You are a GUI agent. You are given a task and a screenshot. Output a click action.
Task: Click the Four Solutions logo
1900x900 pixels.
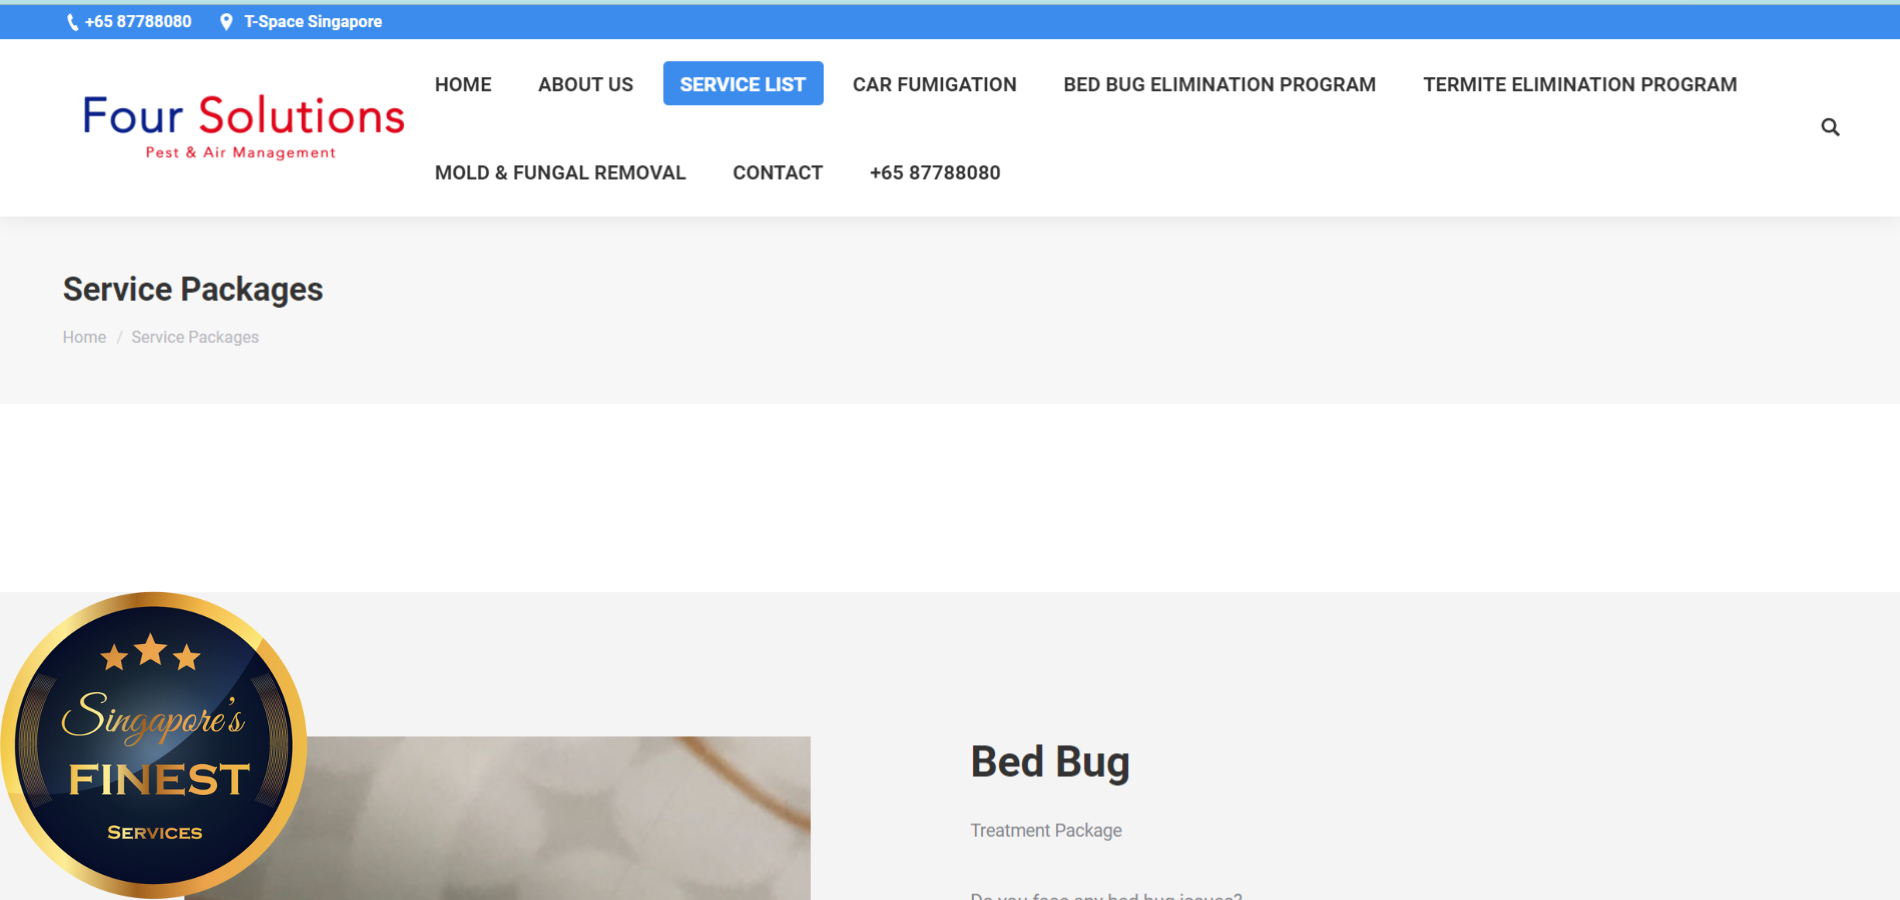pos(243,126)
